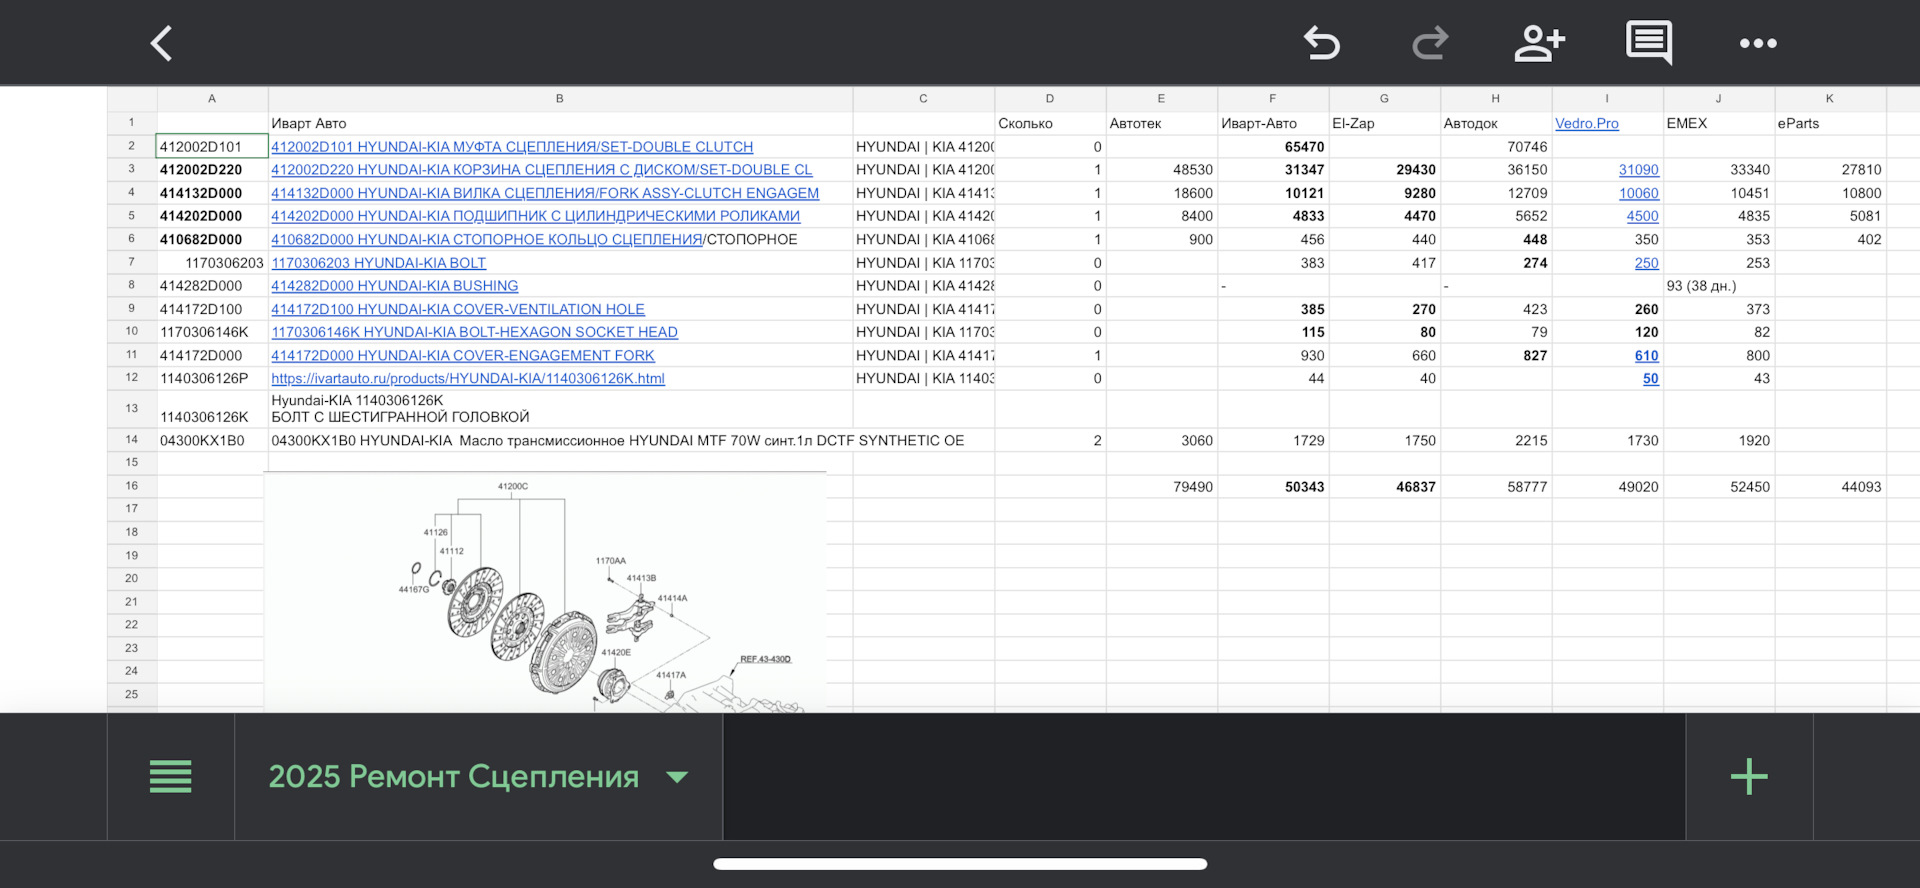Select cell with value 48530
1920x888 pixels.
1161,170
